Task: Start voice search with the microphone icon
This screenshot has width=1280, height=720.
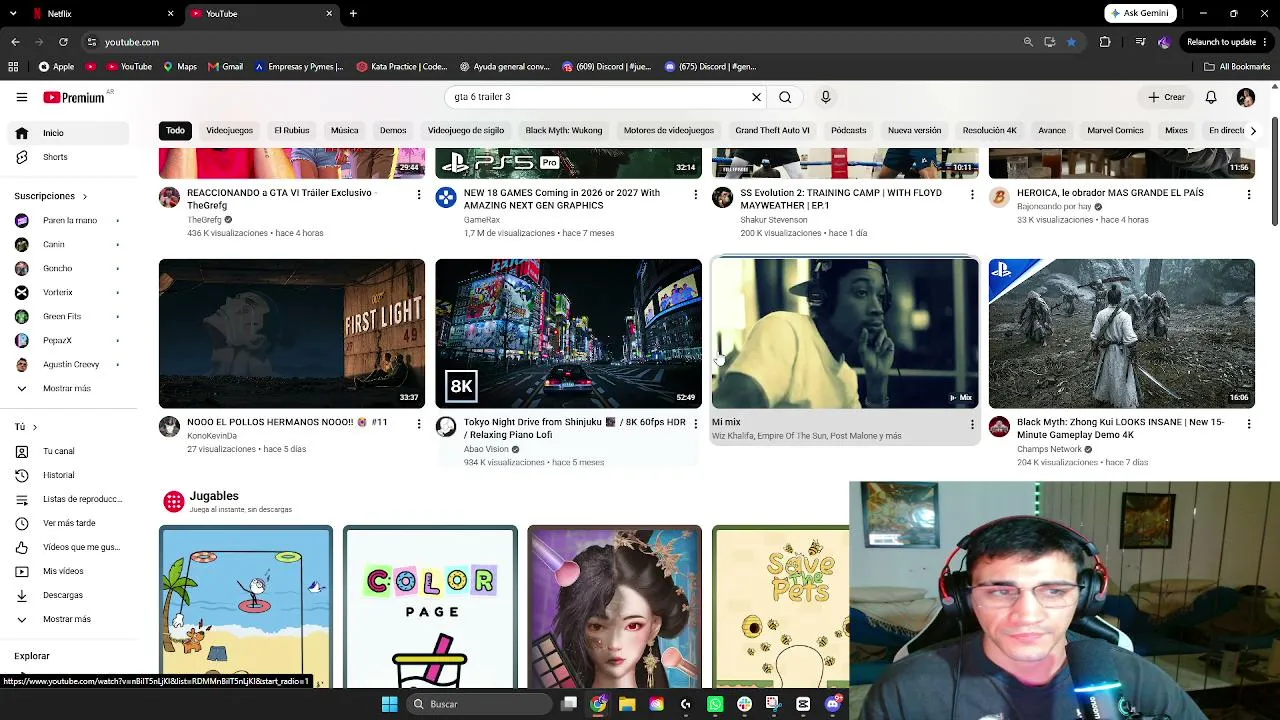Action: (x=825, y=97)
